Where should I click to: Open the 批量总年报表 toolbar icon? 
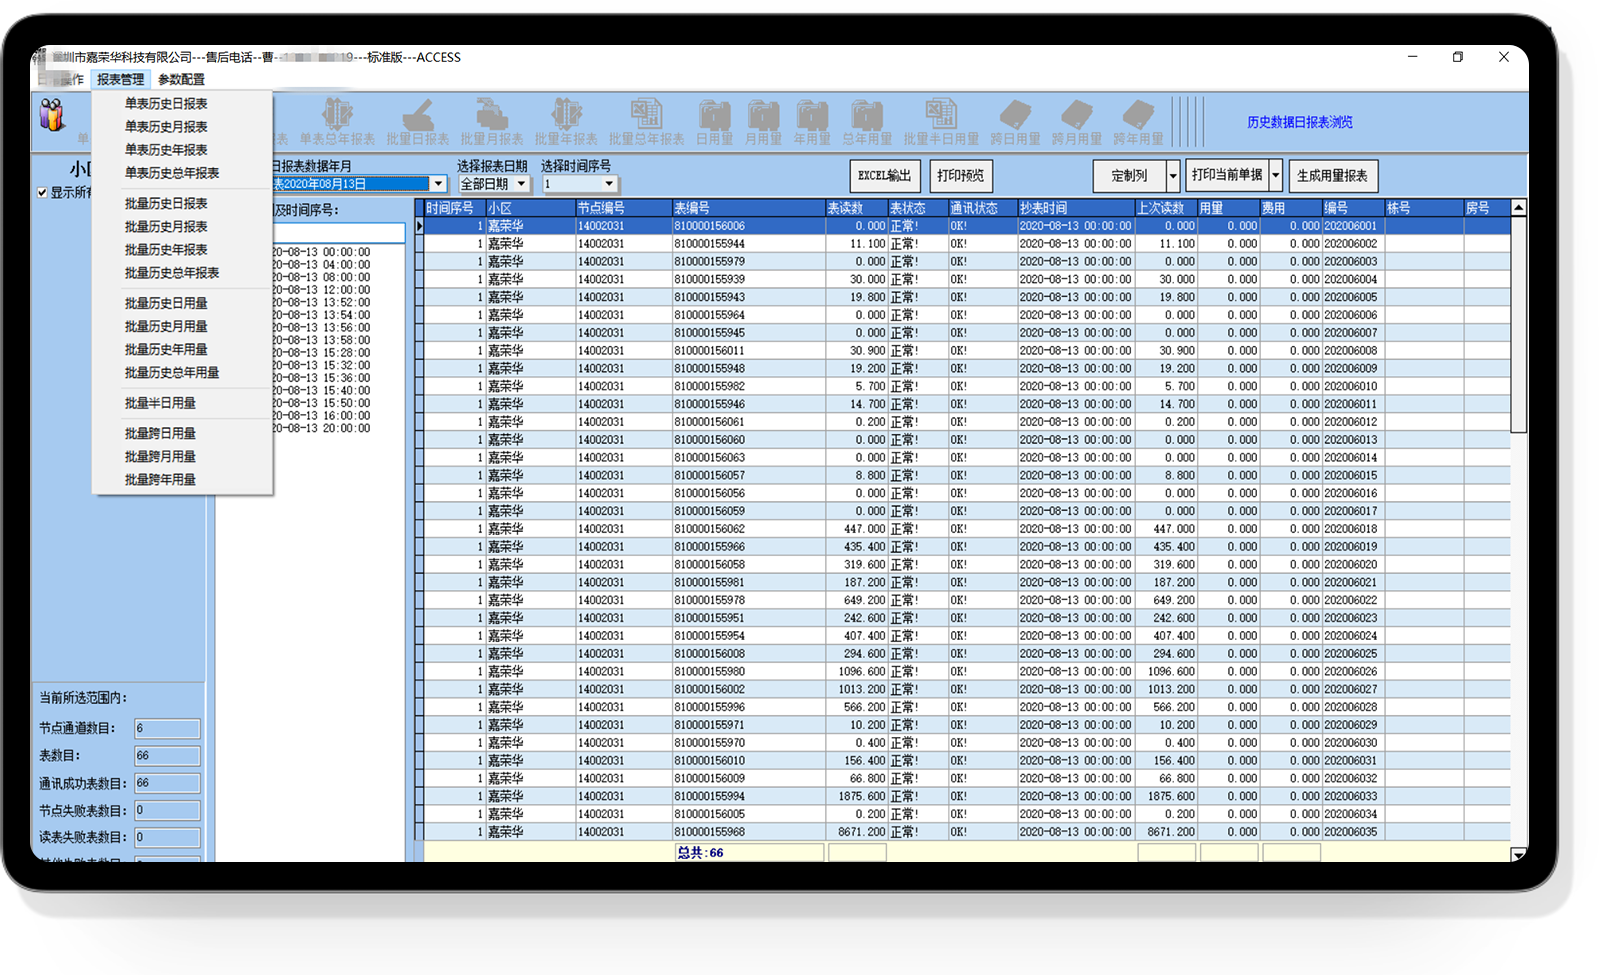click(646, 122)
